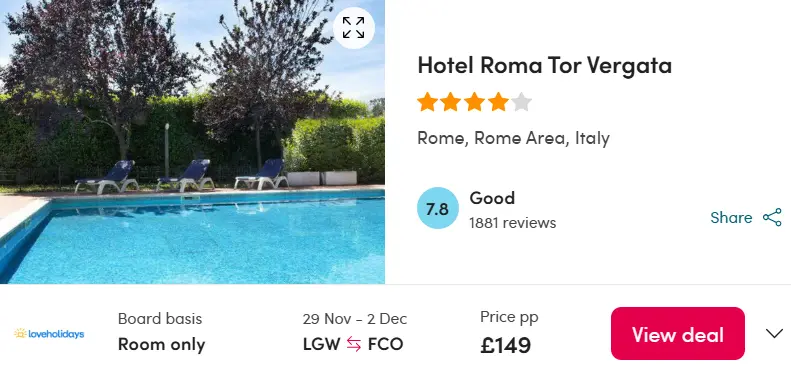
Task: Click the first orange rating star
Action: pyautogui.click(x=427, y=102)
